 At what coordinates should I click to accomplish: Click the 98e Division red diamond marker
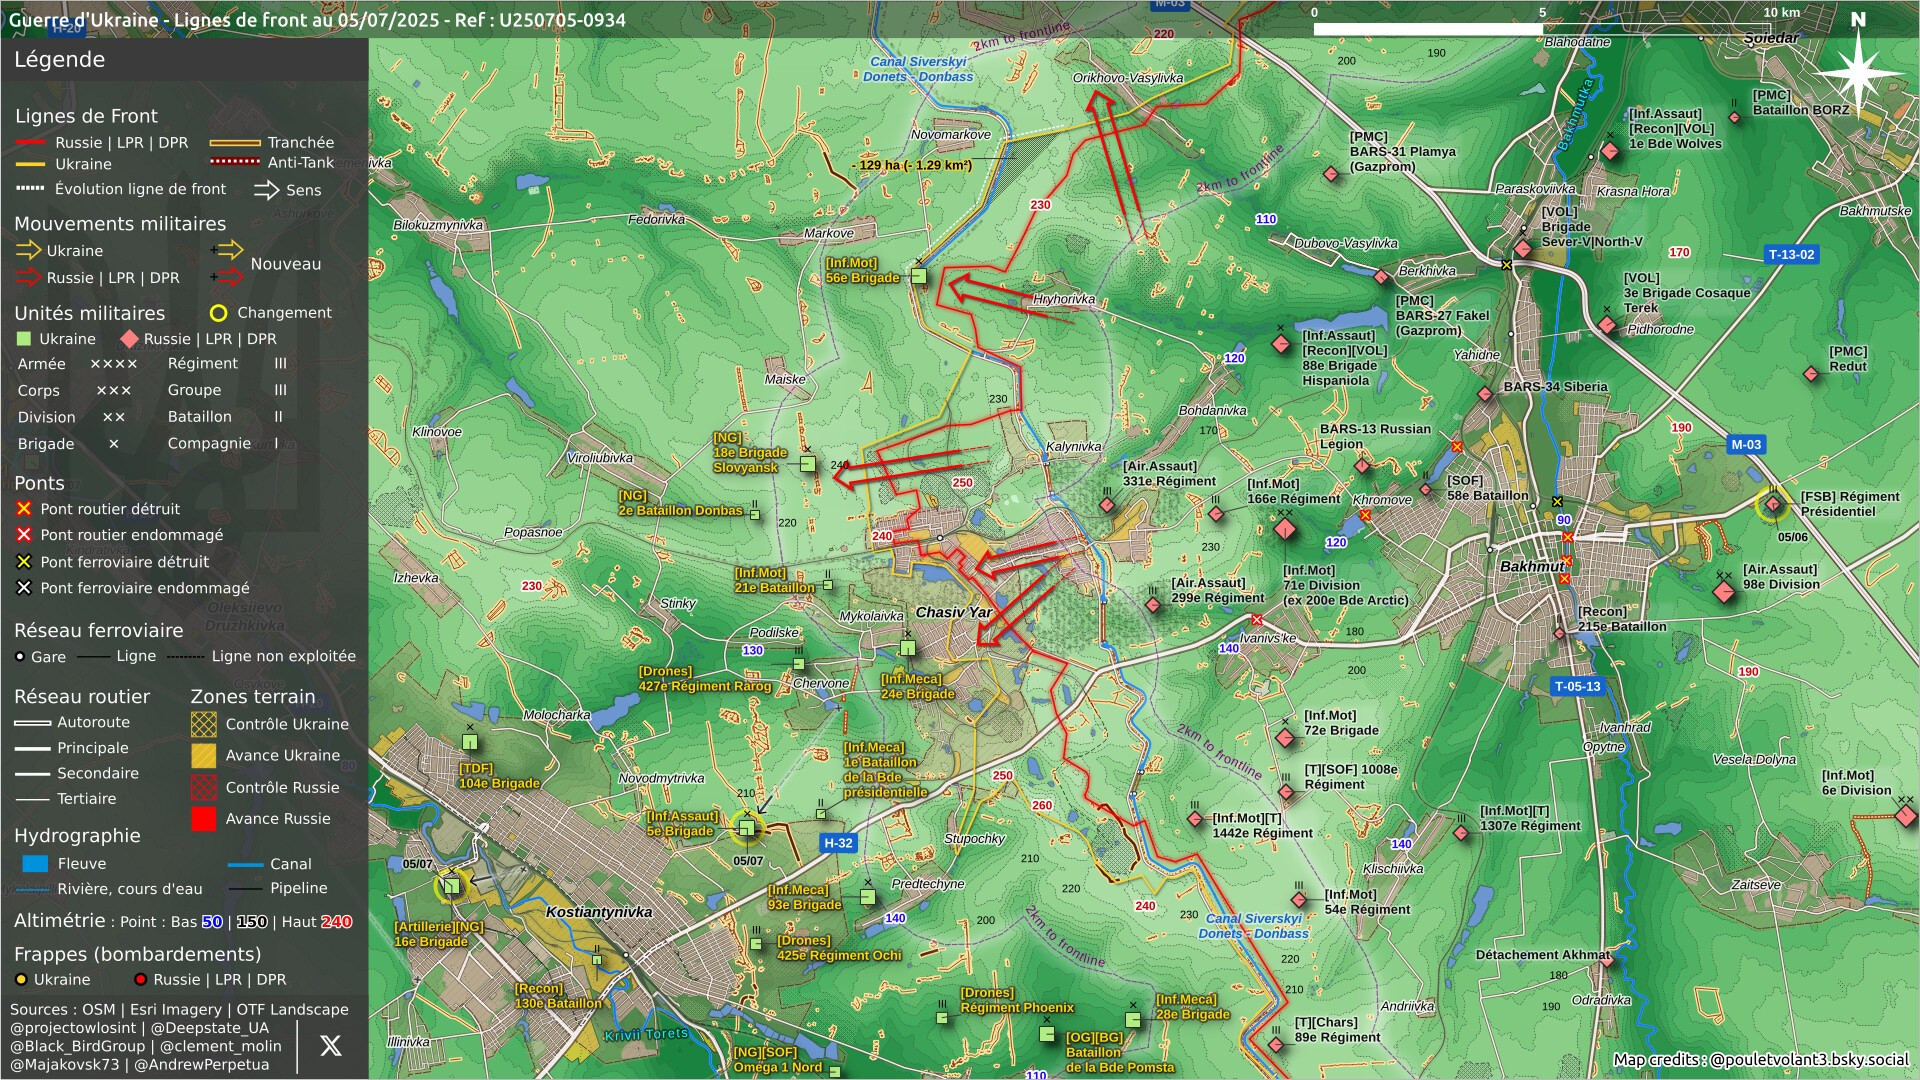click(x=1724, y=592)
